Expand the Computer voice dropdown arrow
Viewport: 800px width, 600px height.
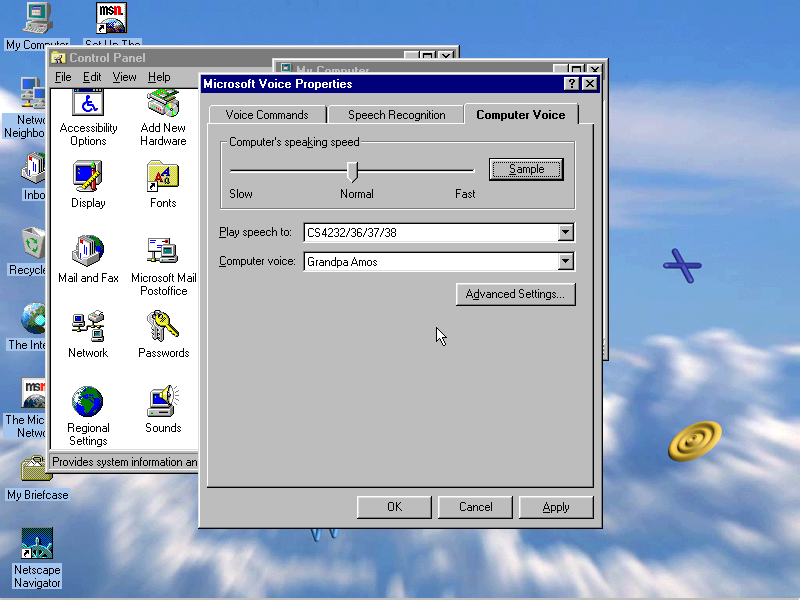click(566, 262)
